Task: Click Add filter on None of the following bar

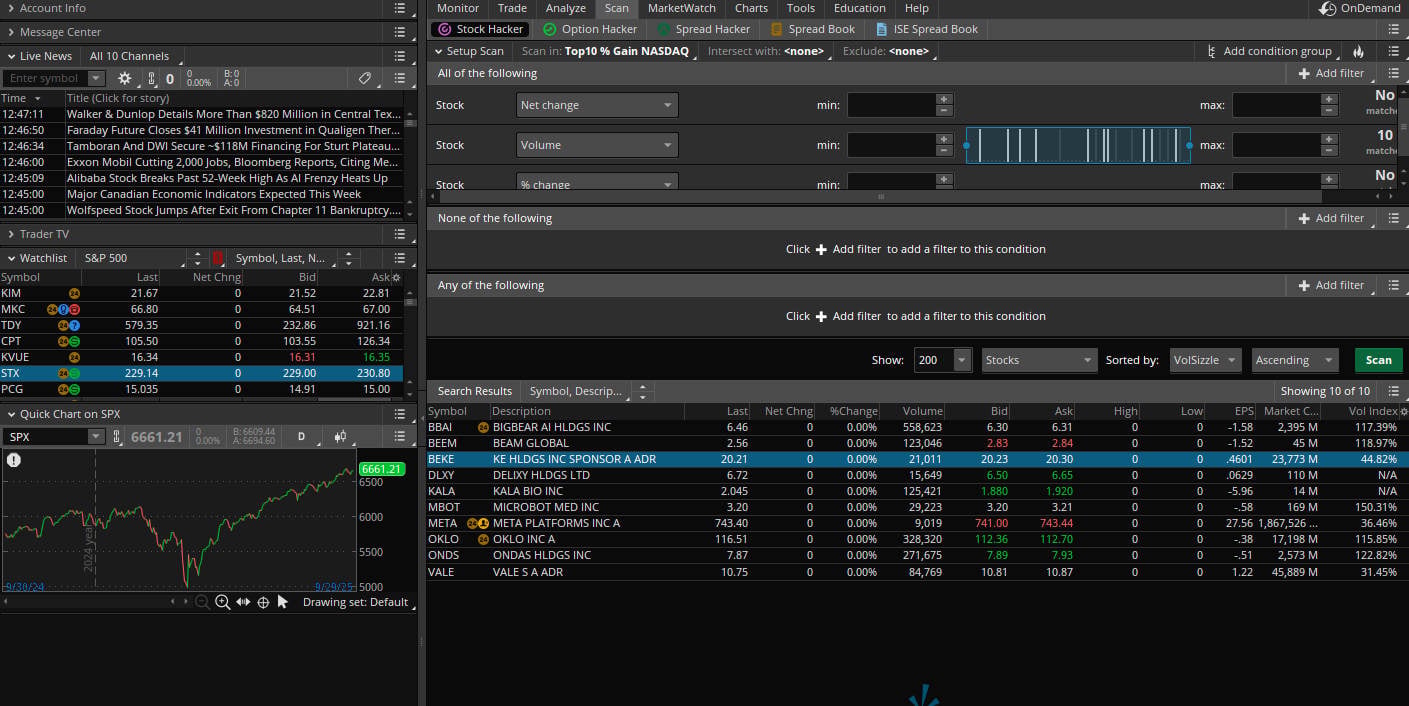Action: [x=1331, y=218]
